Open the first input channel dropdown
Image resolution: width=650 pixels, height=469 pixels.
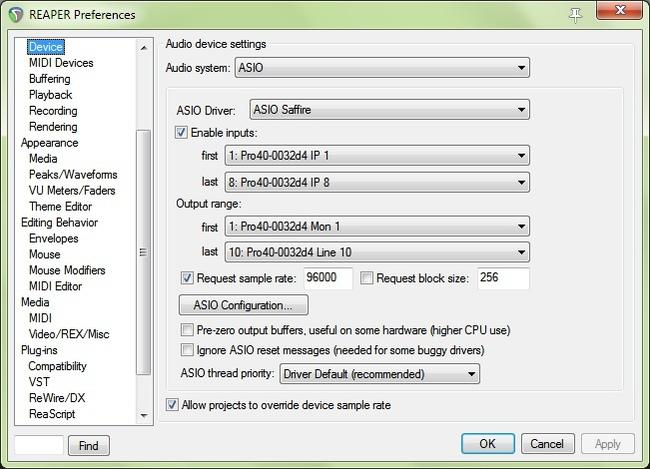[376, 156]
